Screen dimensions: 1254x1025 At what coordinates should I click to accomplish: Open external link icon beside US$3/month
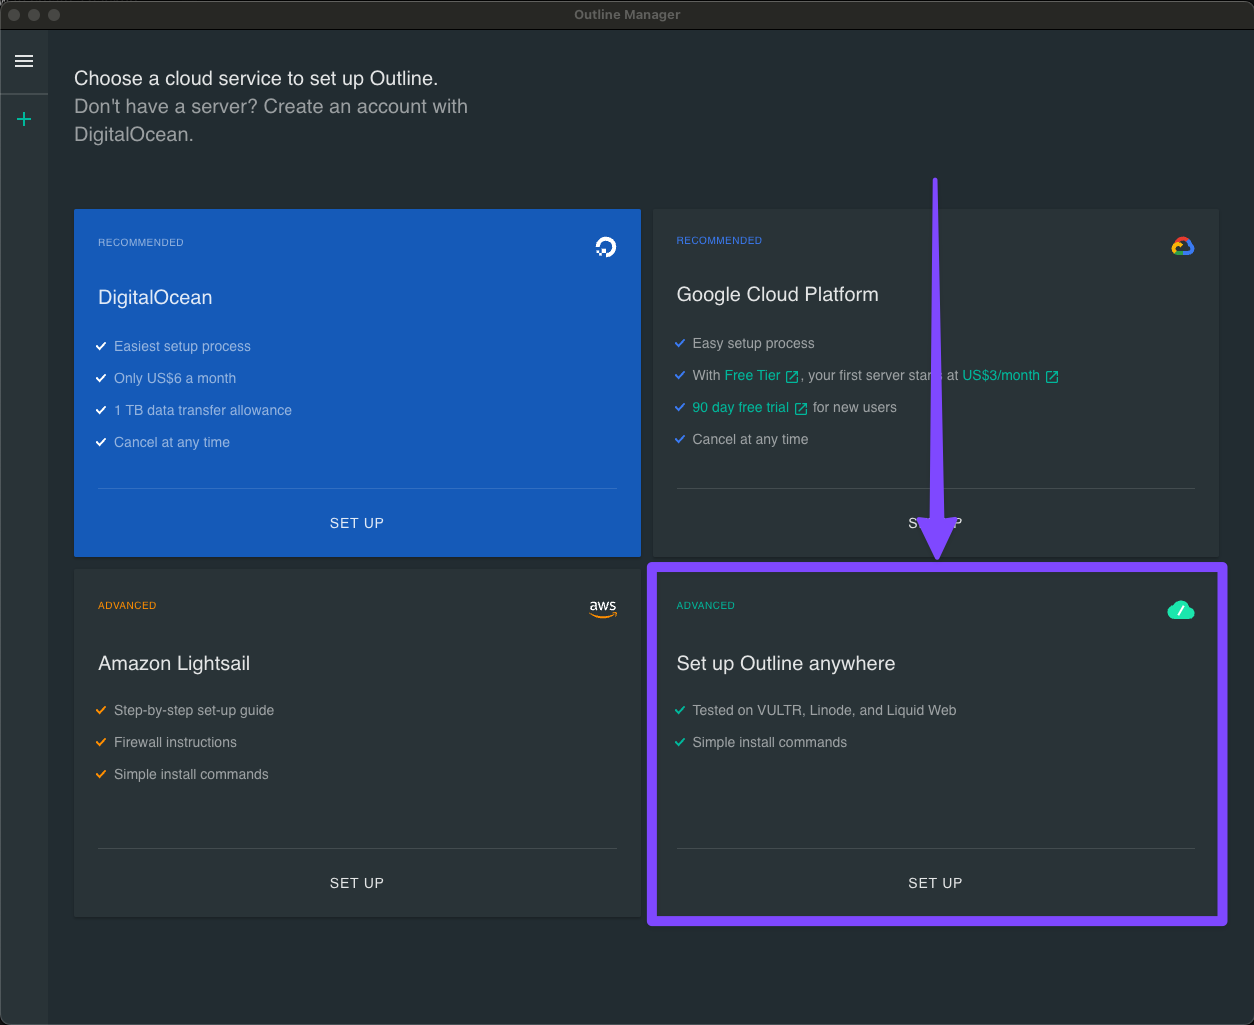[x=1052, y=376]
